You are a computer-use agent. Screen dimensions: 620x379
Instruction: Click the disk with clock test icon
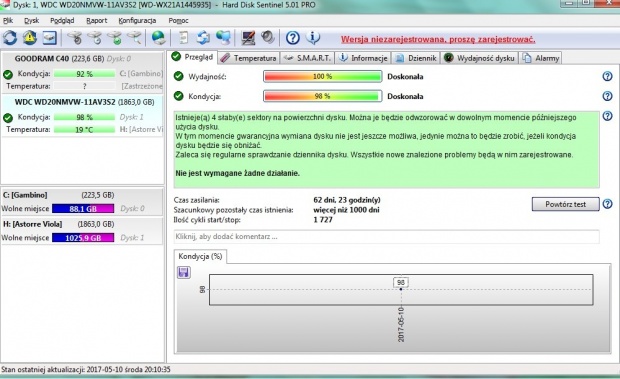(95, 38)
